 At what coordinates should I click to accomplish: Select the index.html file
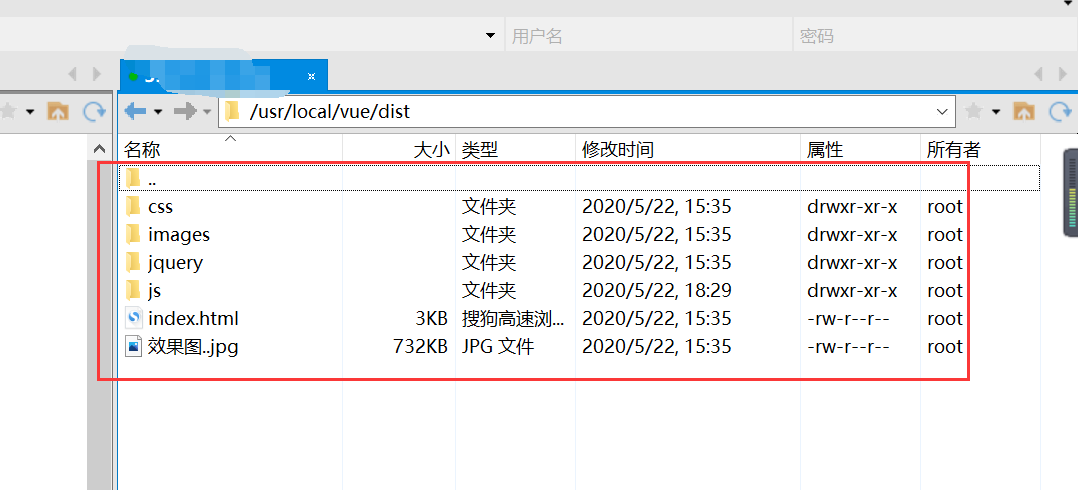[580, 319]
